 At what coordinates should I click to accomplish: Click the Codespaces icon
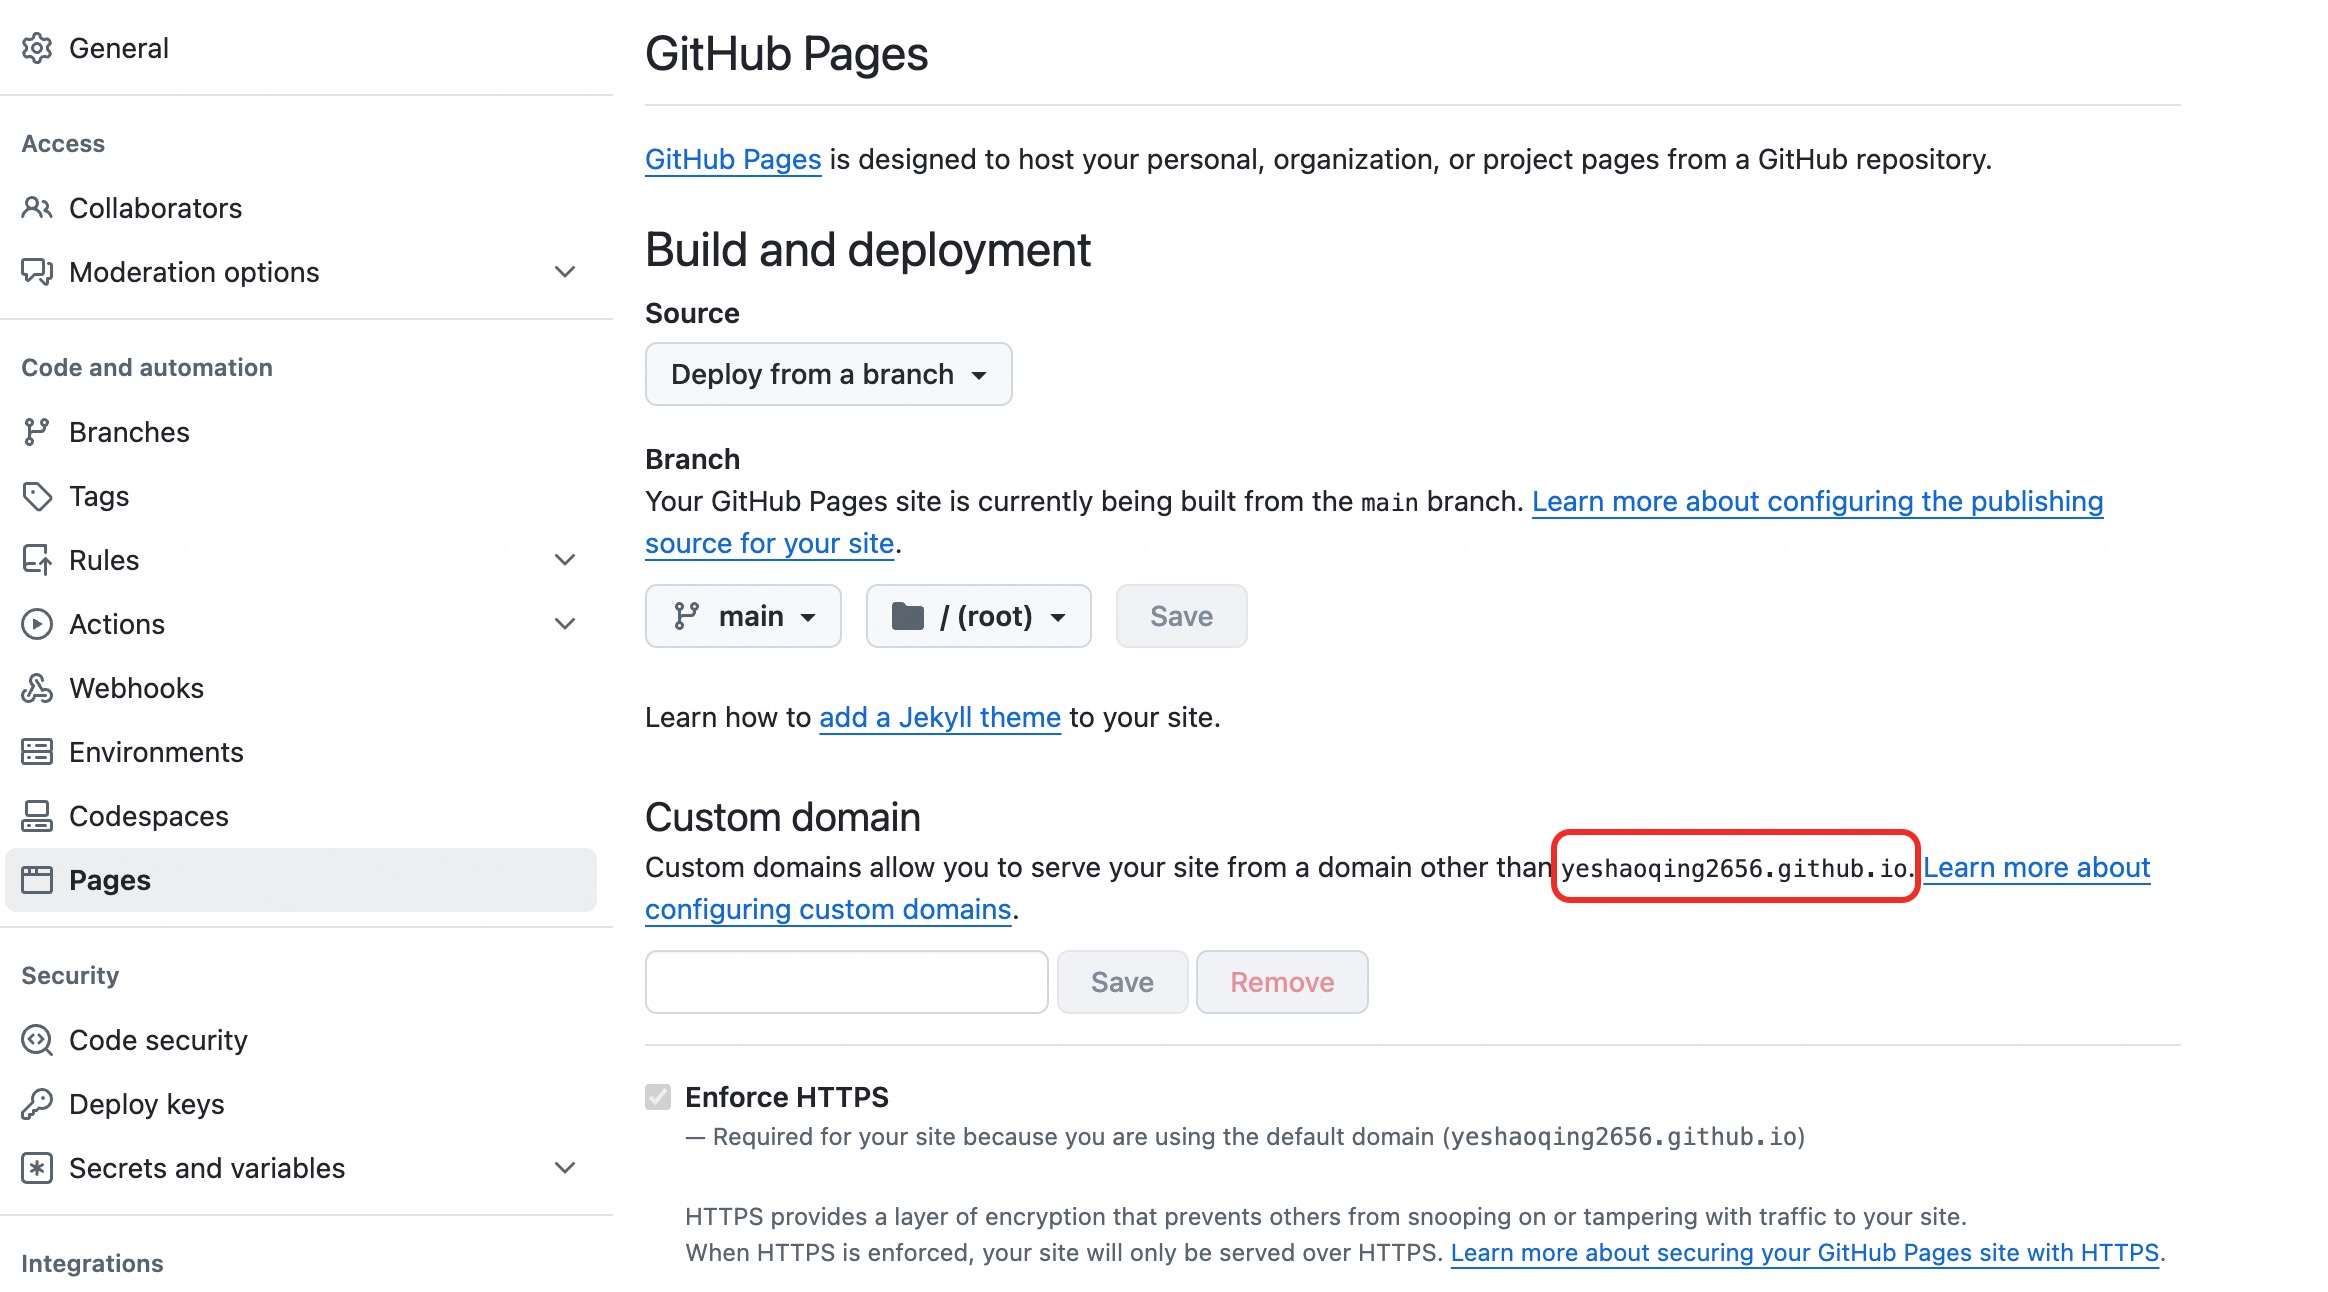(37, 816)
